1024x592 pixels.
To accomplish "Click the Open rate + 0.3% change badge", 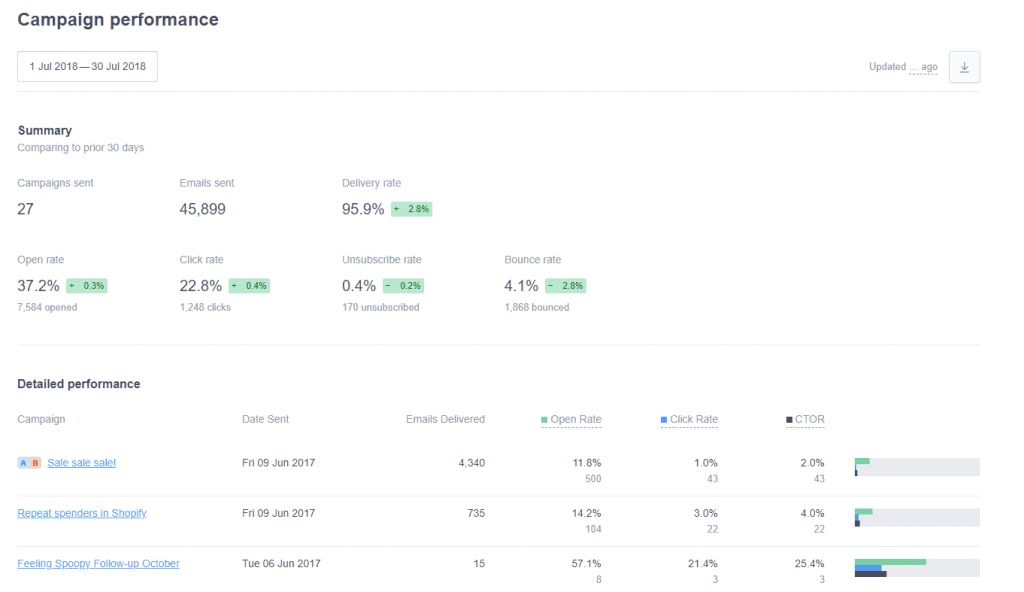I will (87, 286).
